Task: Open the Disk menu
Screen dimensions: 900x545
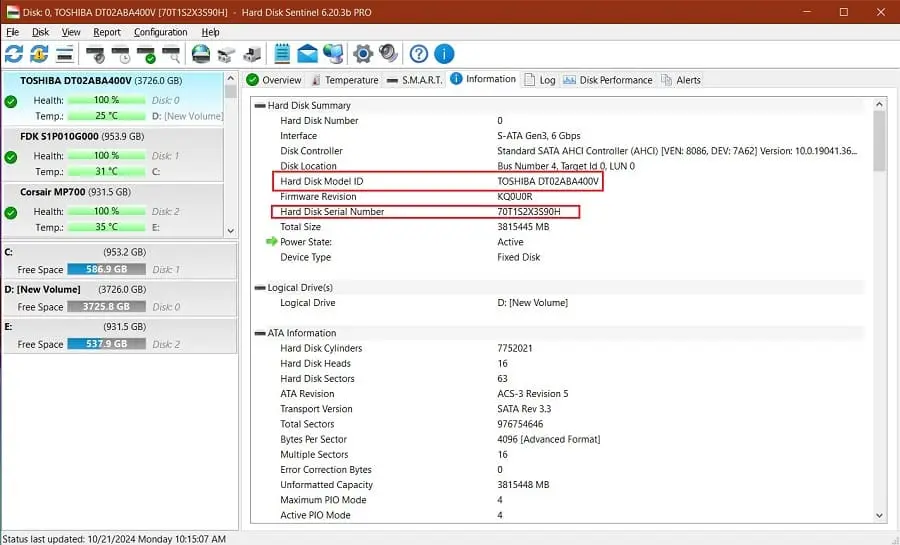Action: 40,32
